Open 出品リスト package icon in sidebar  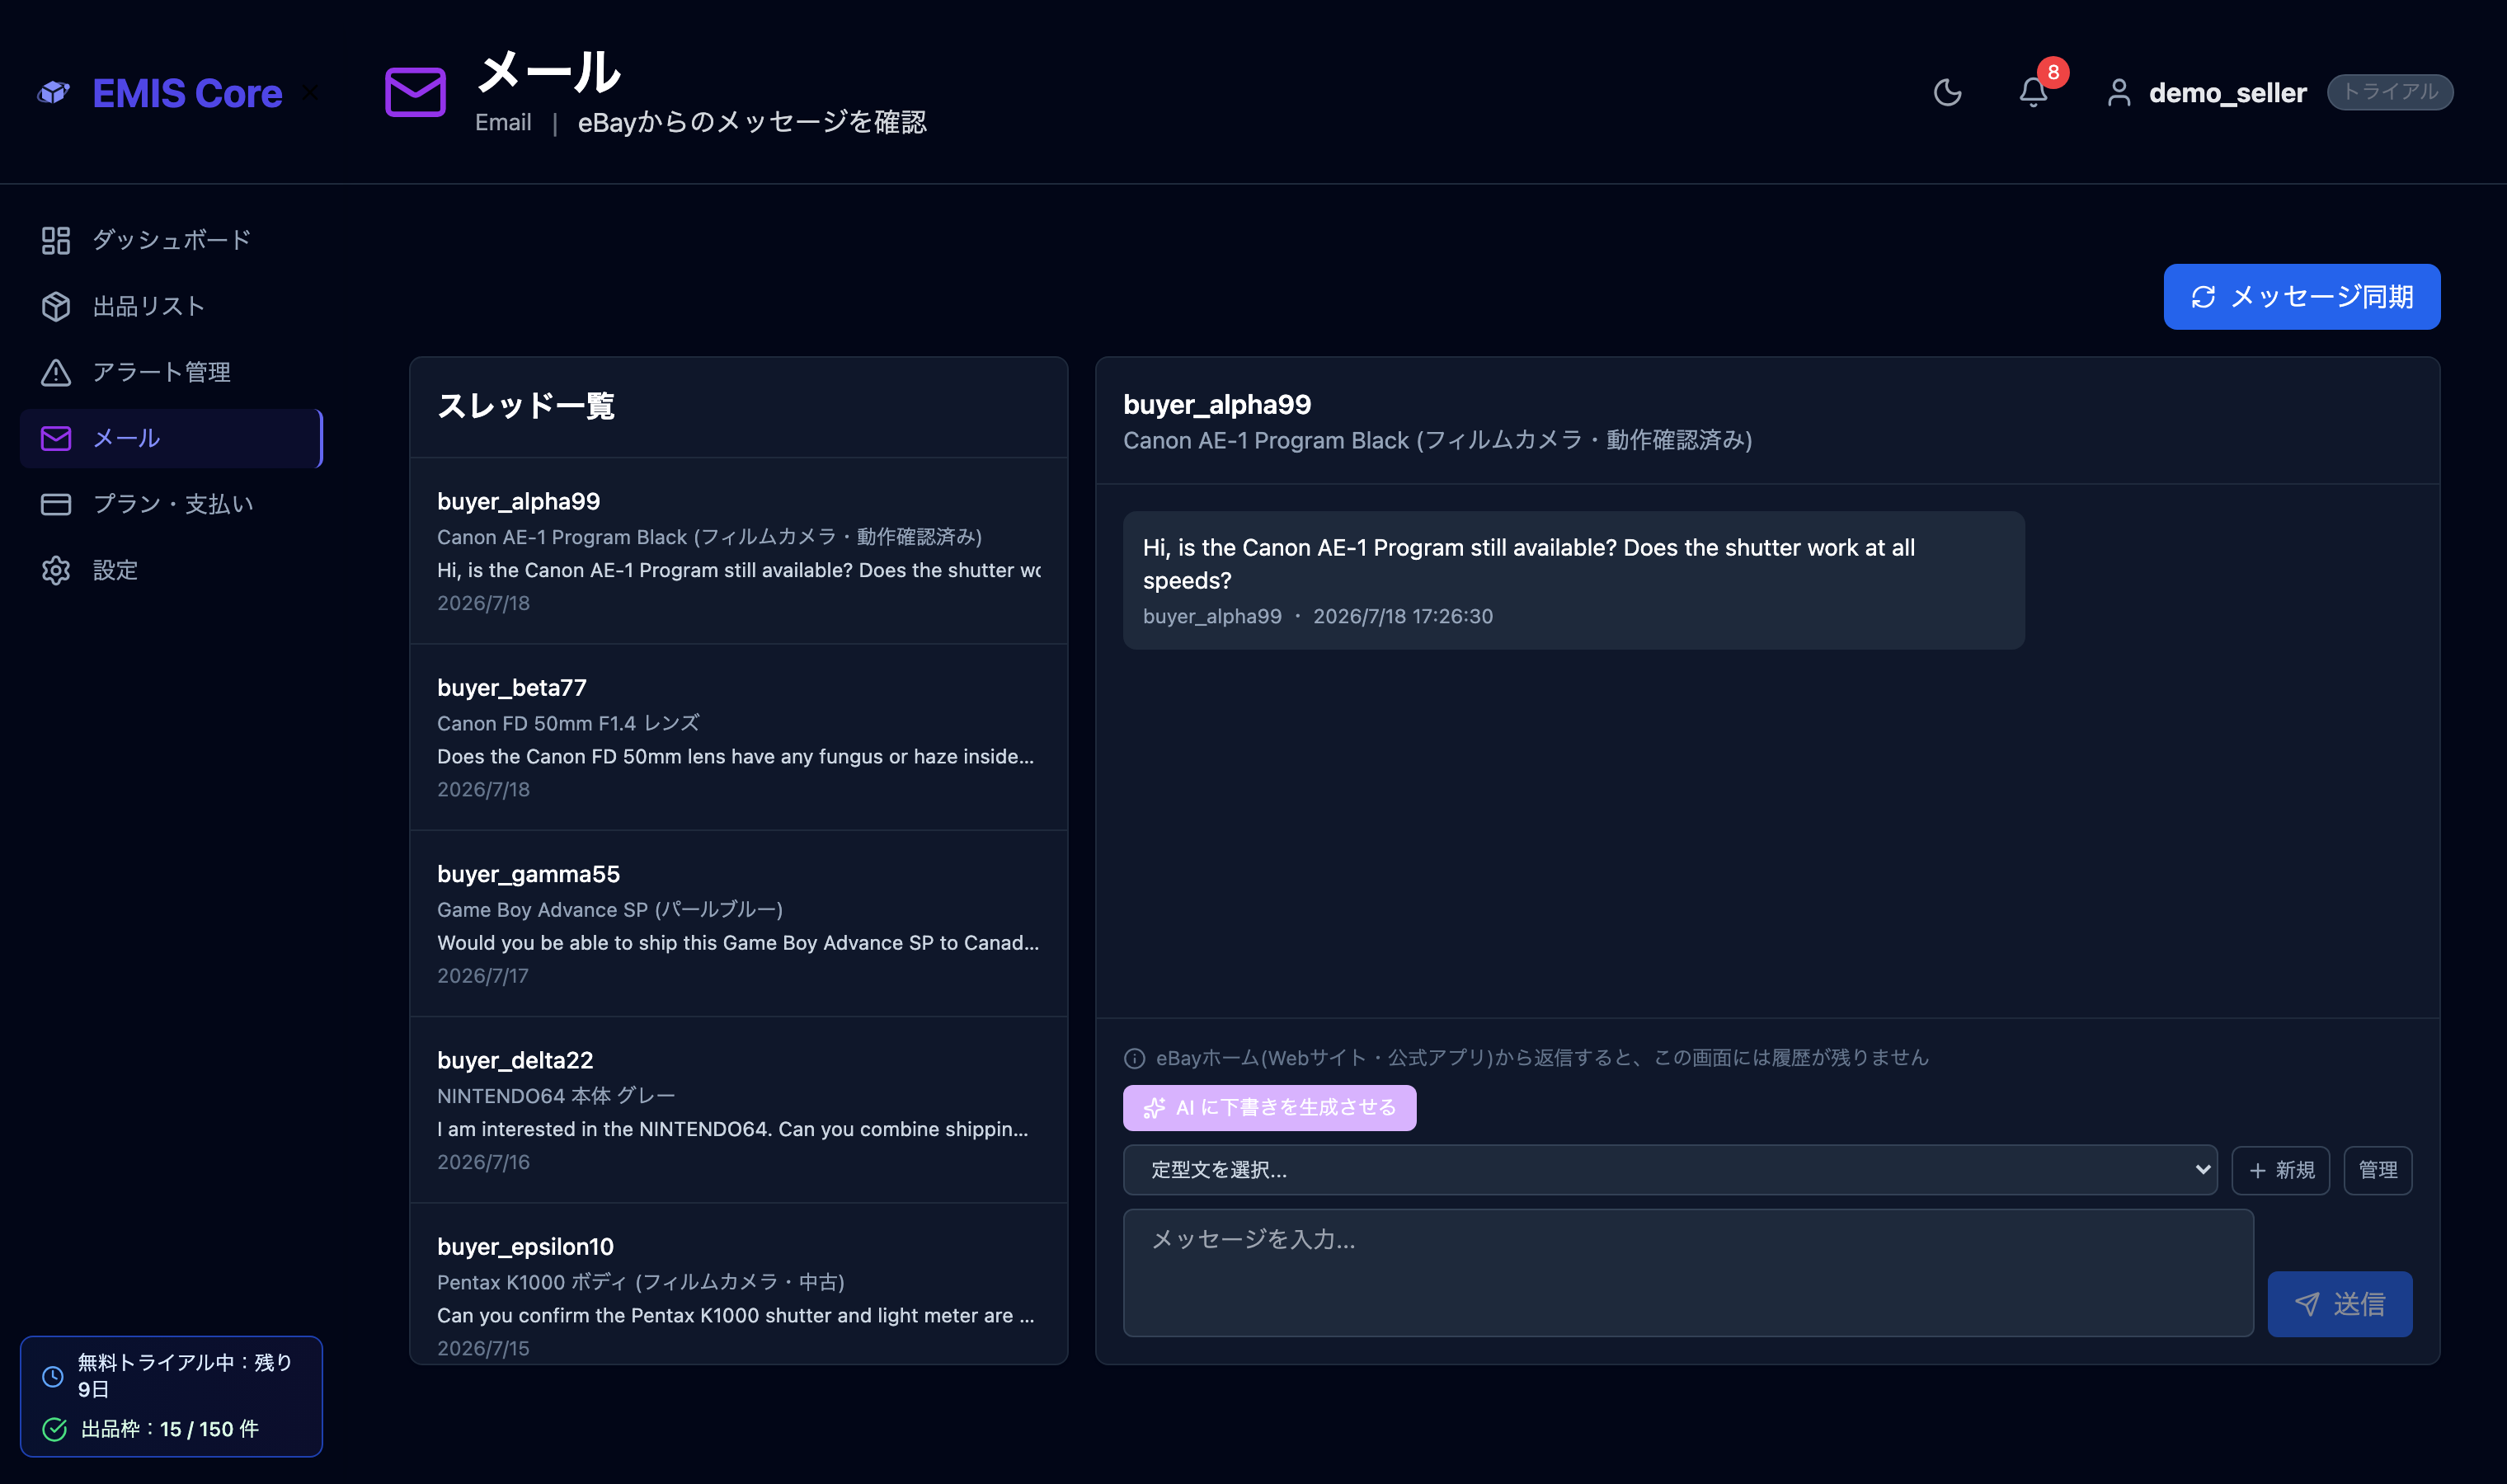(56, 306)
